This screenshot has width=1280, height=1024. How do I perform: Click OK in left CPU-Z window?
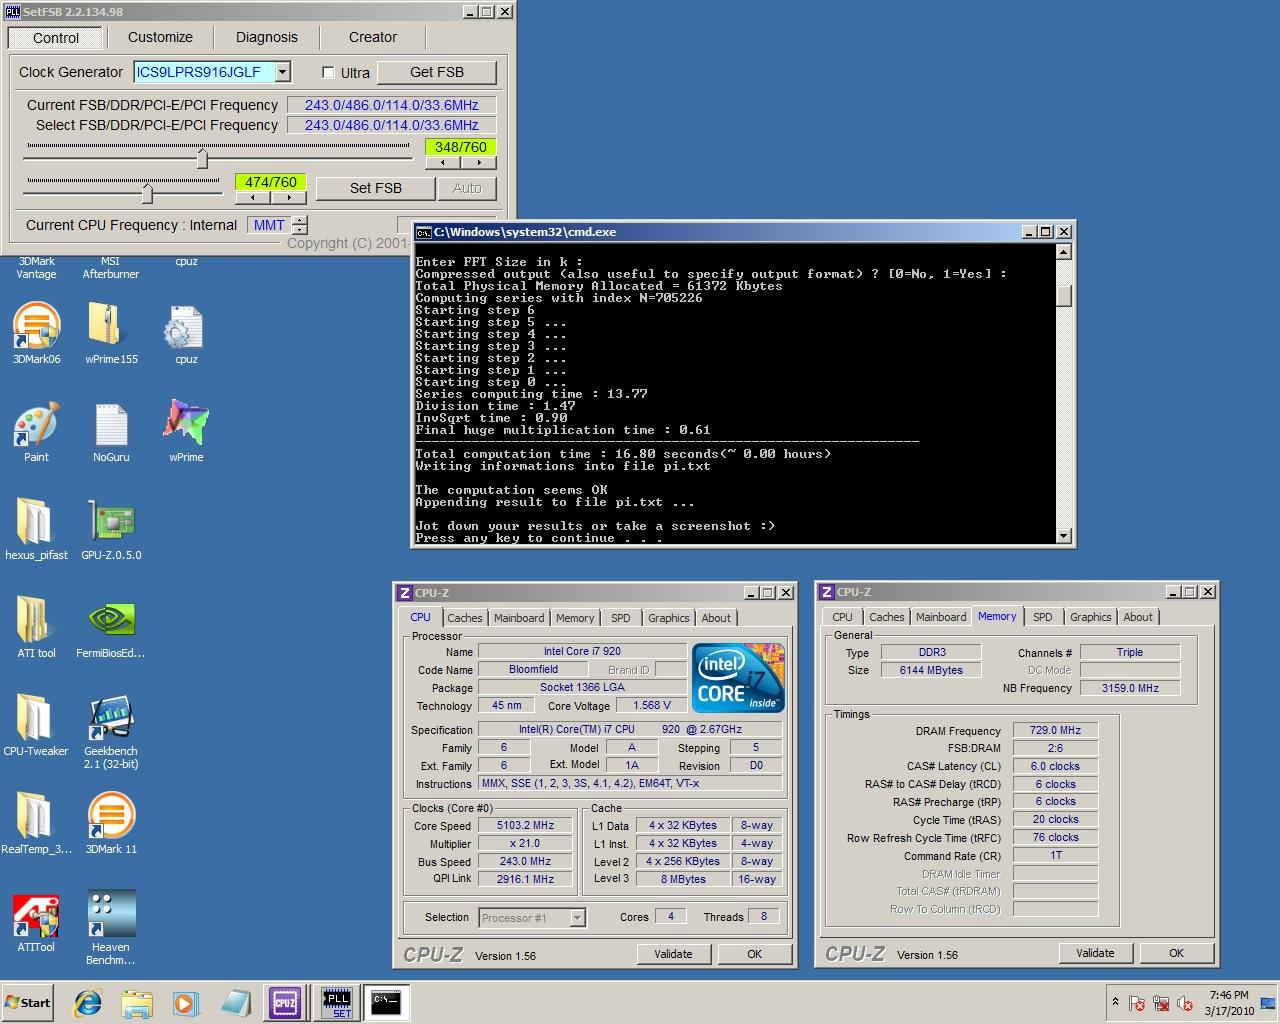tap(754, 954)
